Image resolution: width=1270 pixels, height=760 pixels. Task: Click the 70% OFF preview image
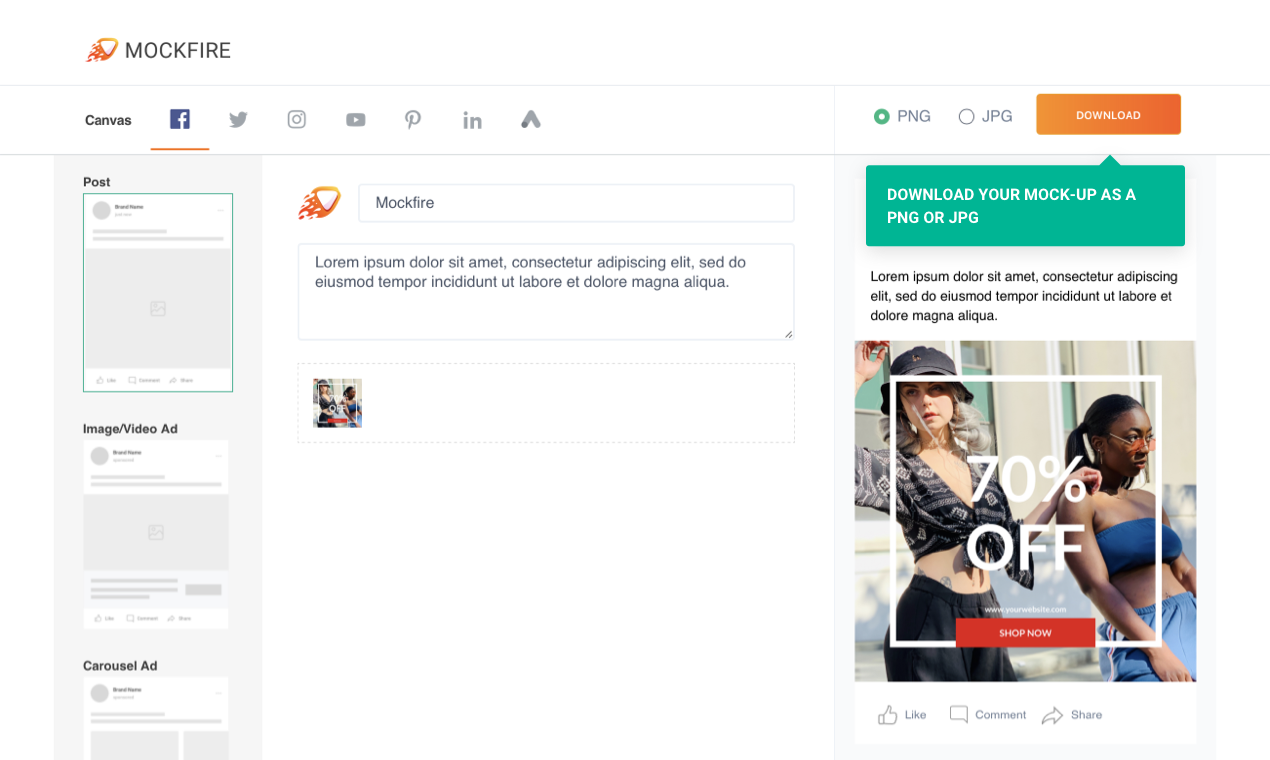[x=1025, y=511]
